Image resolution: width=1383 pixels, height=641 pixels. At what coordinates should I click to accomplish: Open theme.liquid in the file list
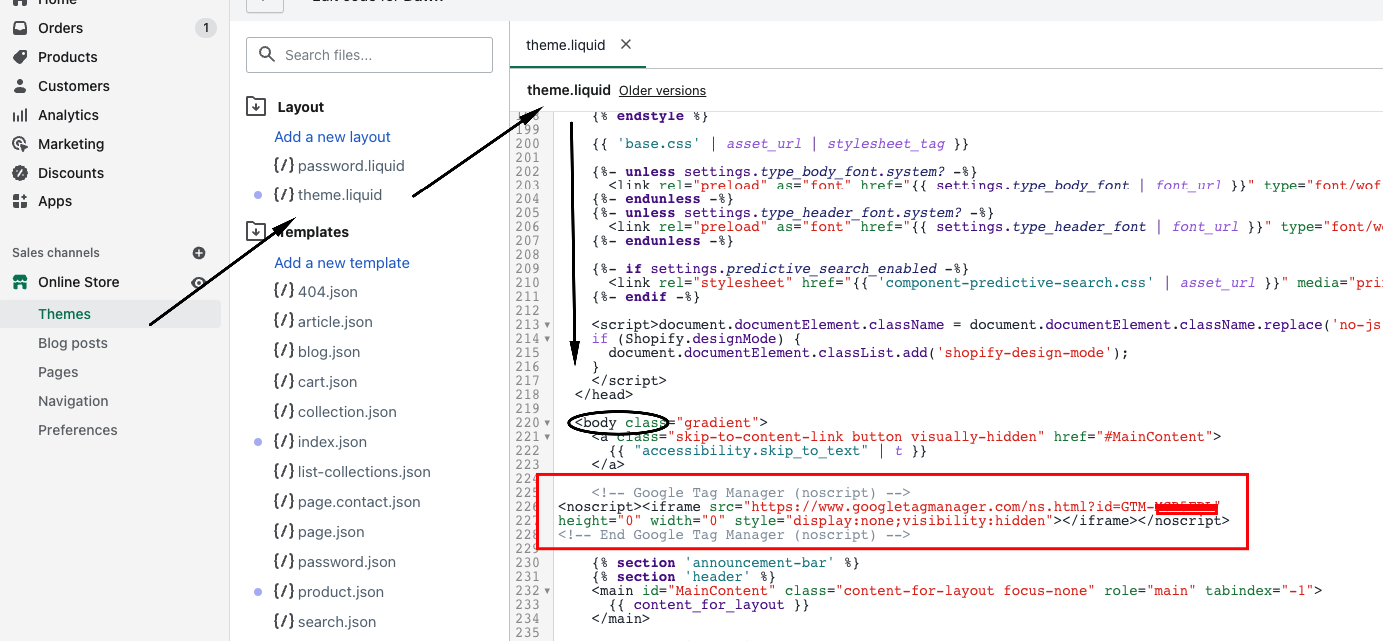(340, 195)
